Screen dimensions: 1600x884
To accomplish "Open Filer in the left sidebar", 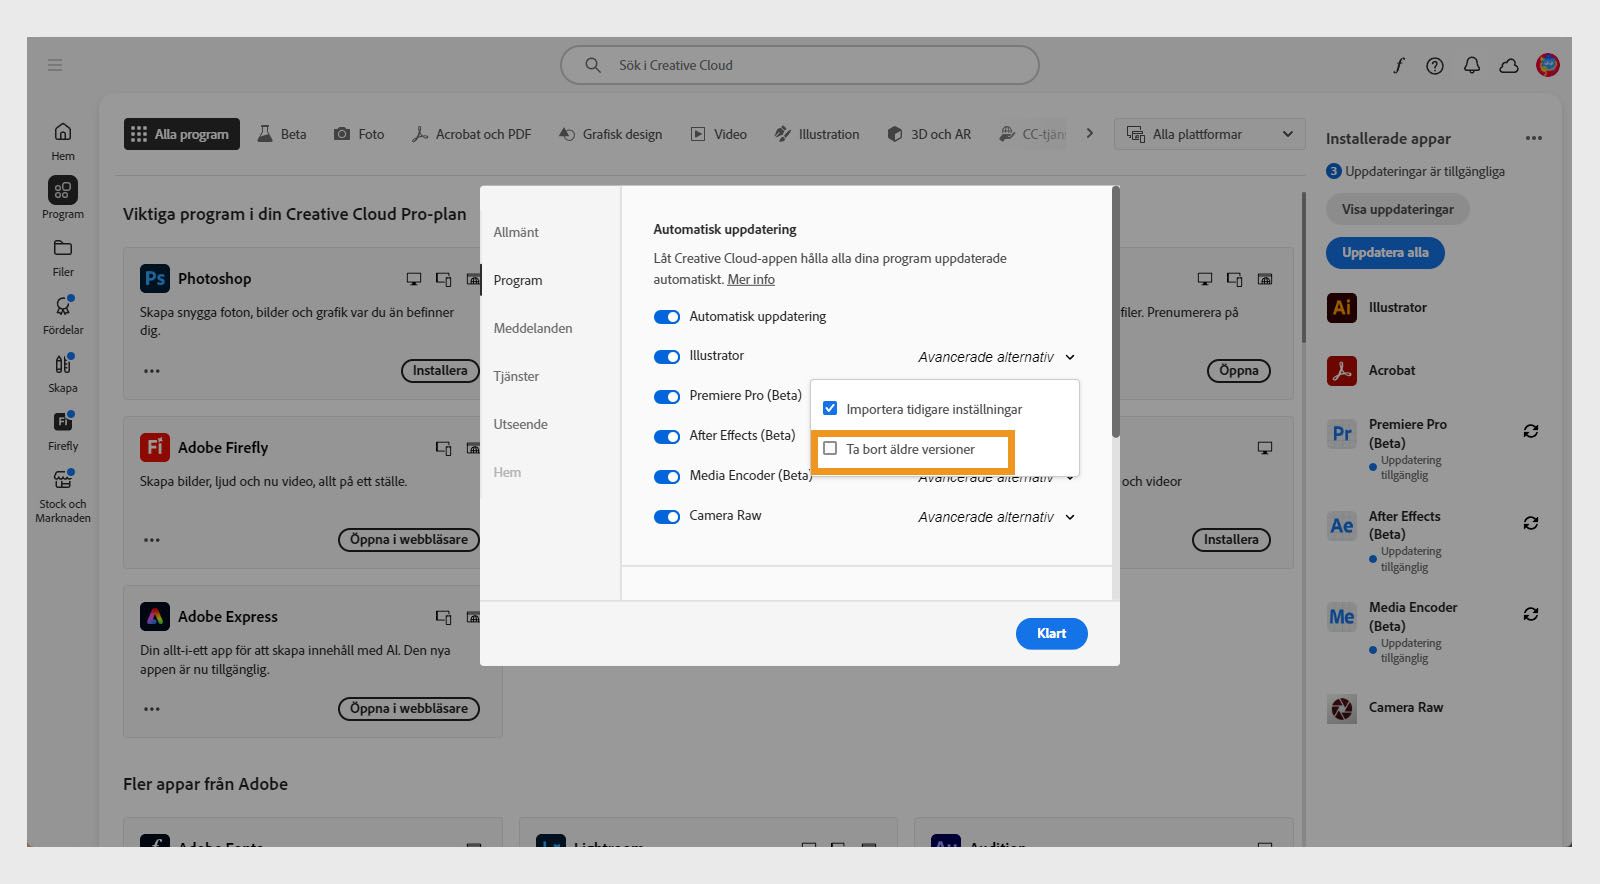I will (x=63, y=257).
